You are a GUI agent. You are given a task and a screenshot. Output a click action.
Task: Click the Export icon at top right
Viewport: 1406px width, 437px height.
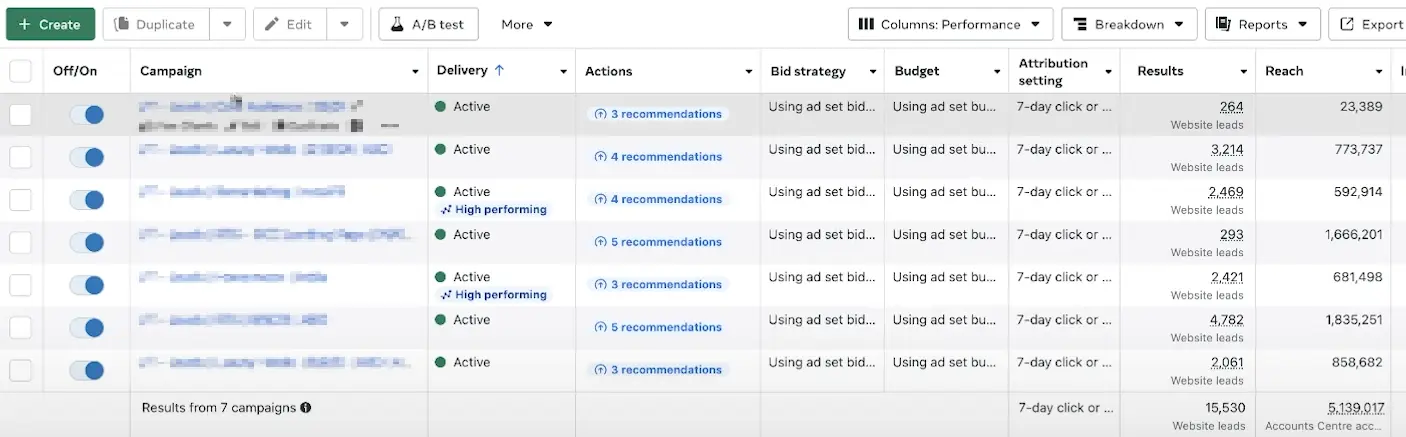(1347, 24)
